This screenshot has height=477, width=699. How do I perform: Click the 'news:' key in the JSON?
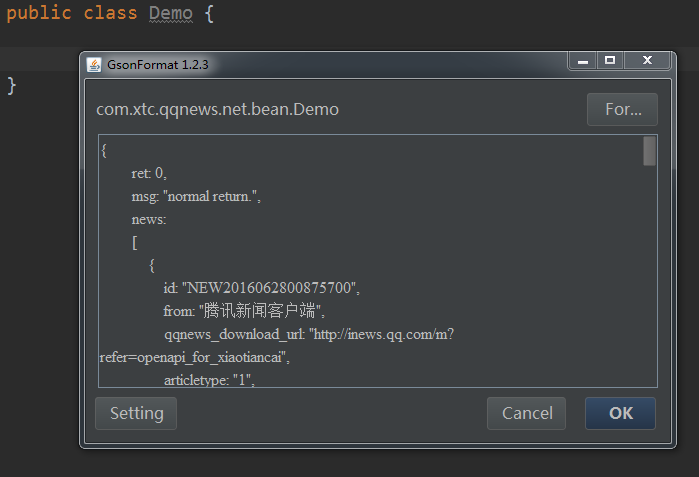pos(149,219)
